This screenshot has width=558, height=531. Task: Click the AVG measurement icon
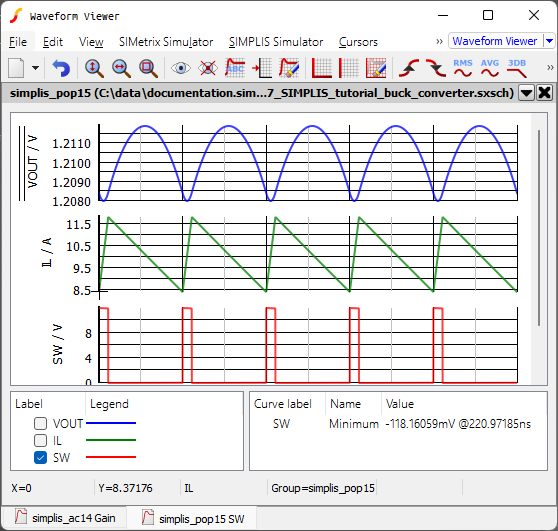pos(490,68)
